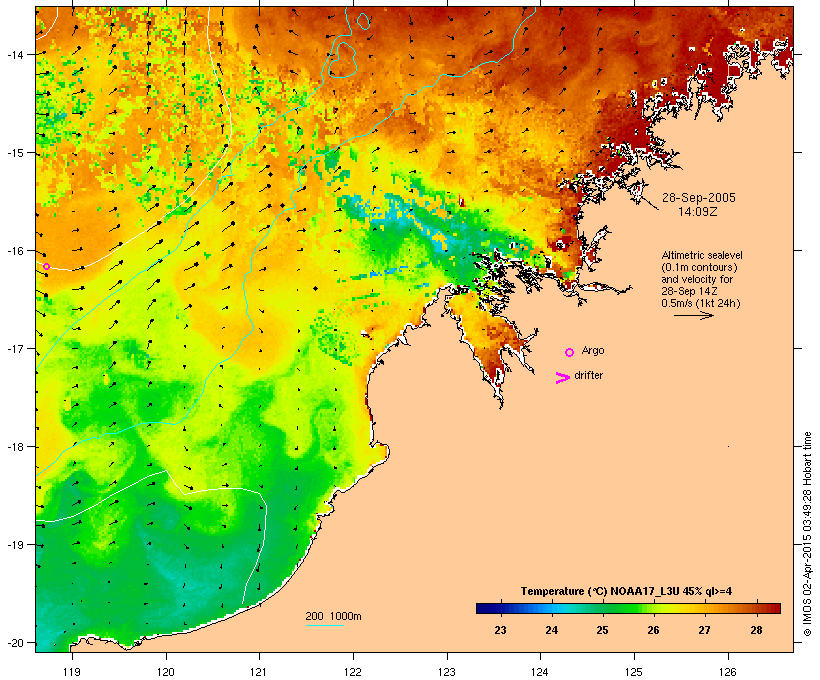This screenshot has width=820, height=680.
Task: Click the longitude axis label '124'
Action: point(540,672)
